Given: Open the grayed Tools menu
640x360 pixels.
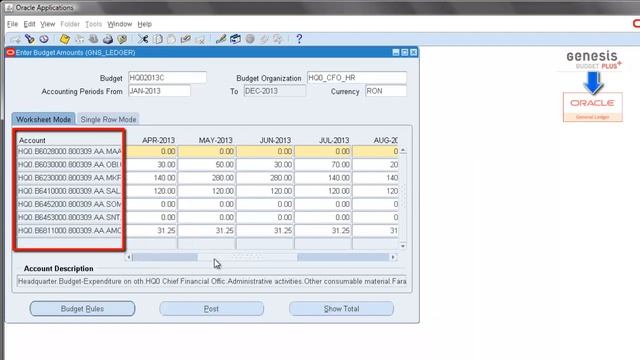Looking at the screenshot, I should (x=93, y=24).
